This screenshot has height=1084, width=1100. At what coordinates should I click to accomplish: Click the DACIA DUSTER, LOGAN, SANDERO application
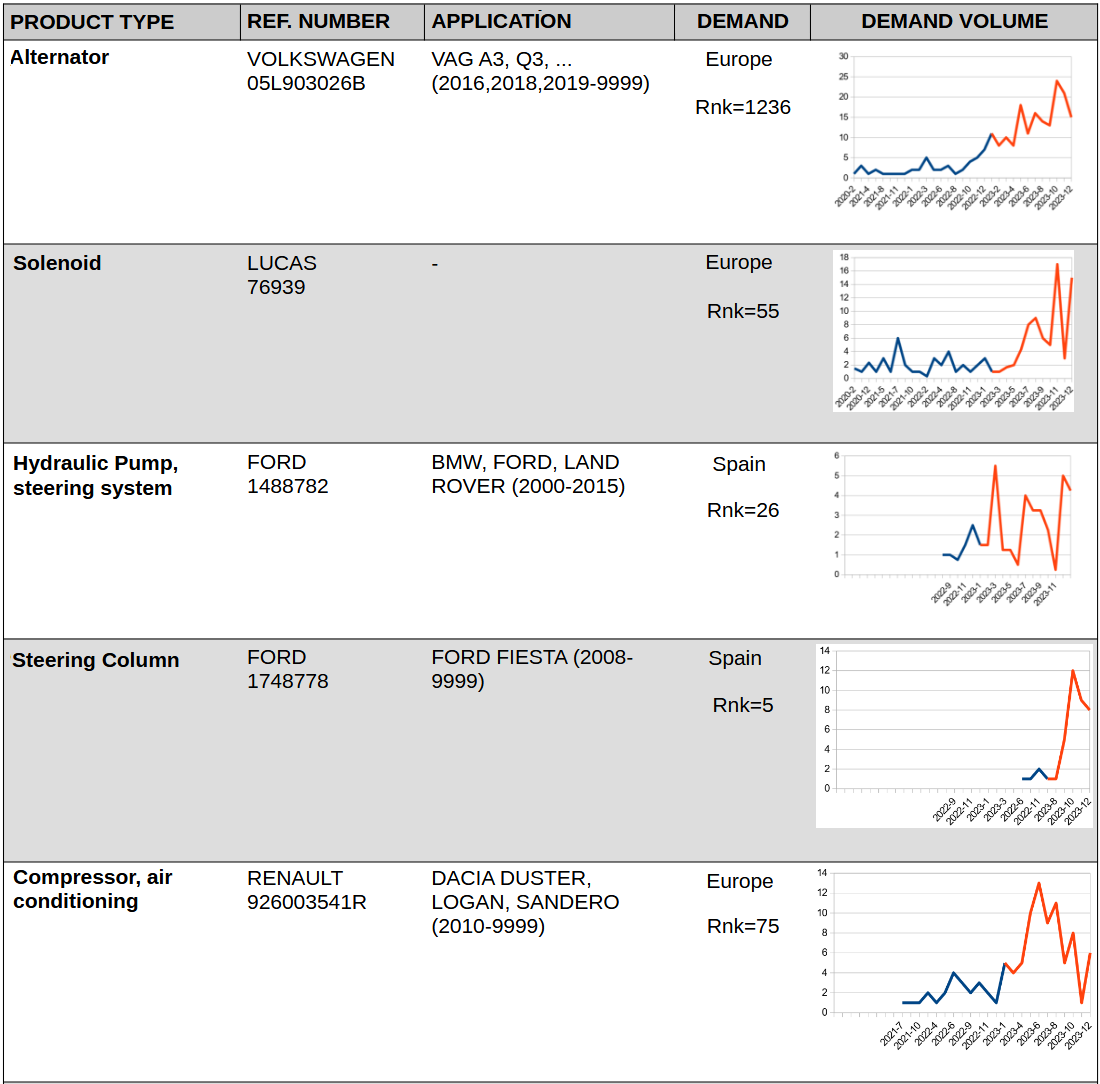[525, 902]
